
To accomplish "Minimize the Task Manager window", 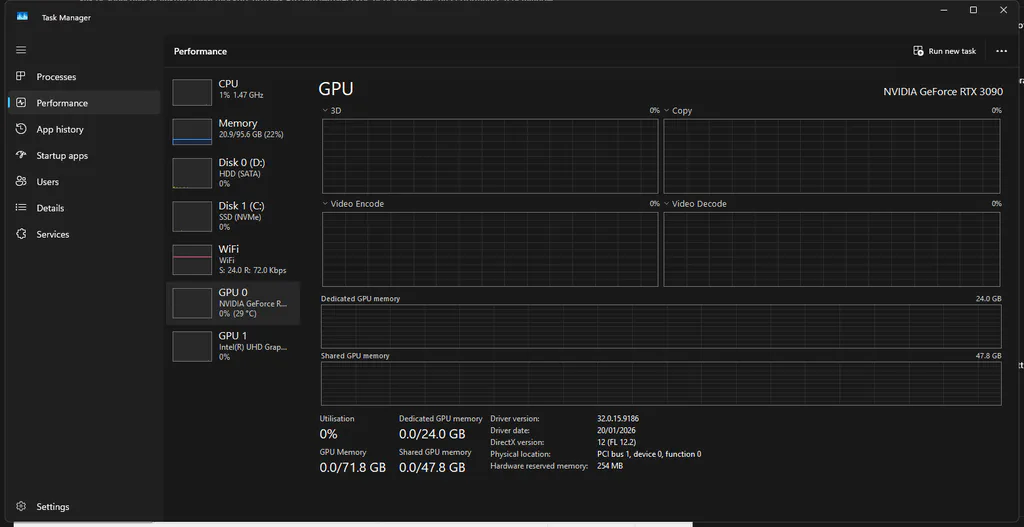I will click(943, 10).
